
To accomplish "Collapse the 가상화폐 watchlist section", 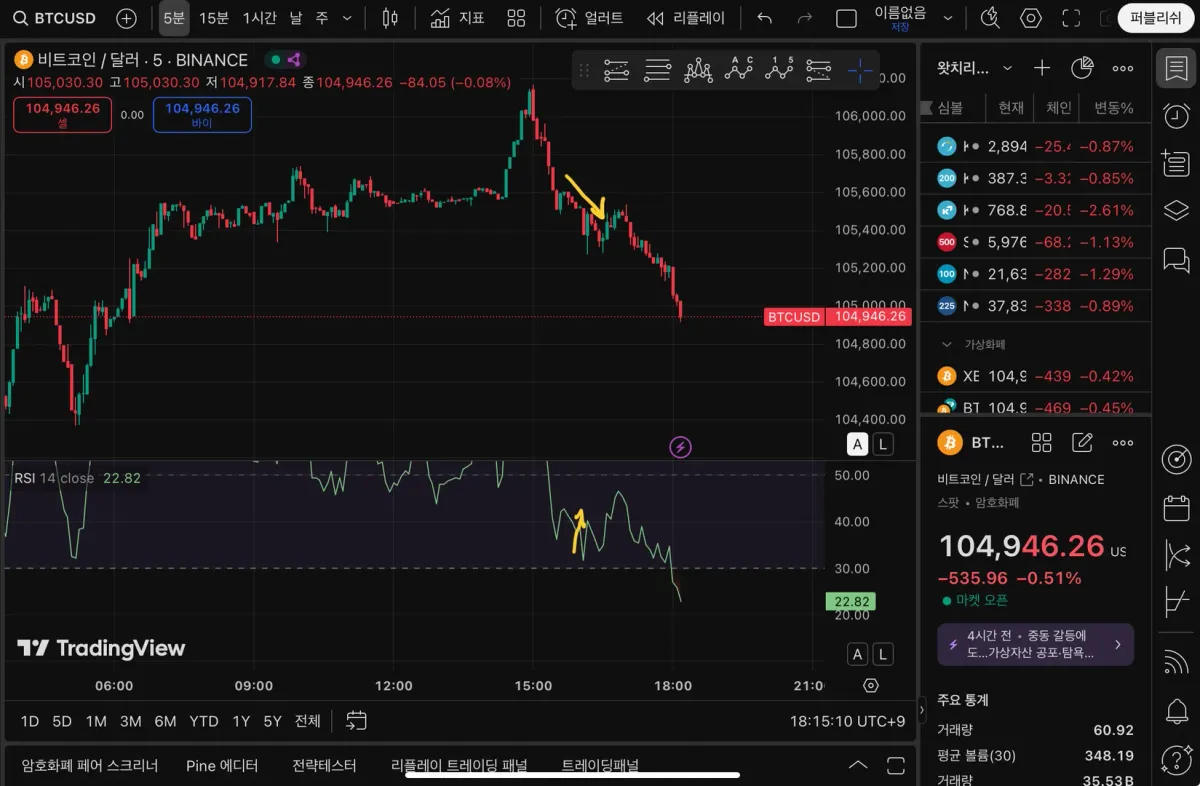I will [947, 344].
